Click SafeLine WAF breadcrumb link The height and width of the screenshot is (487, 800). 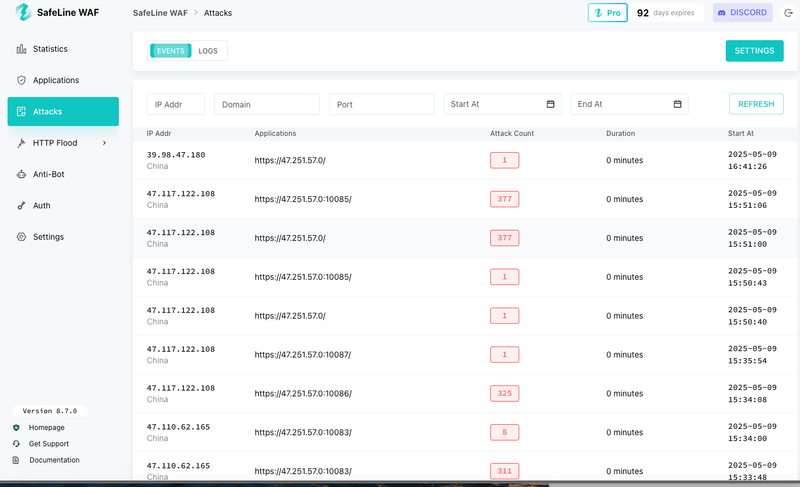click(x=160, y=13)
